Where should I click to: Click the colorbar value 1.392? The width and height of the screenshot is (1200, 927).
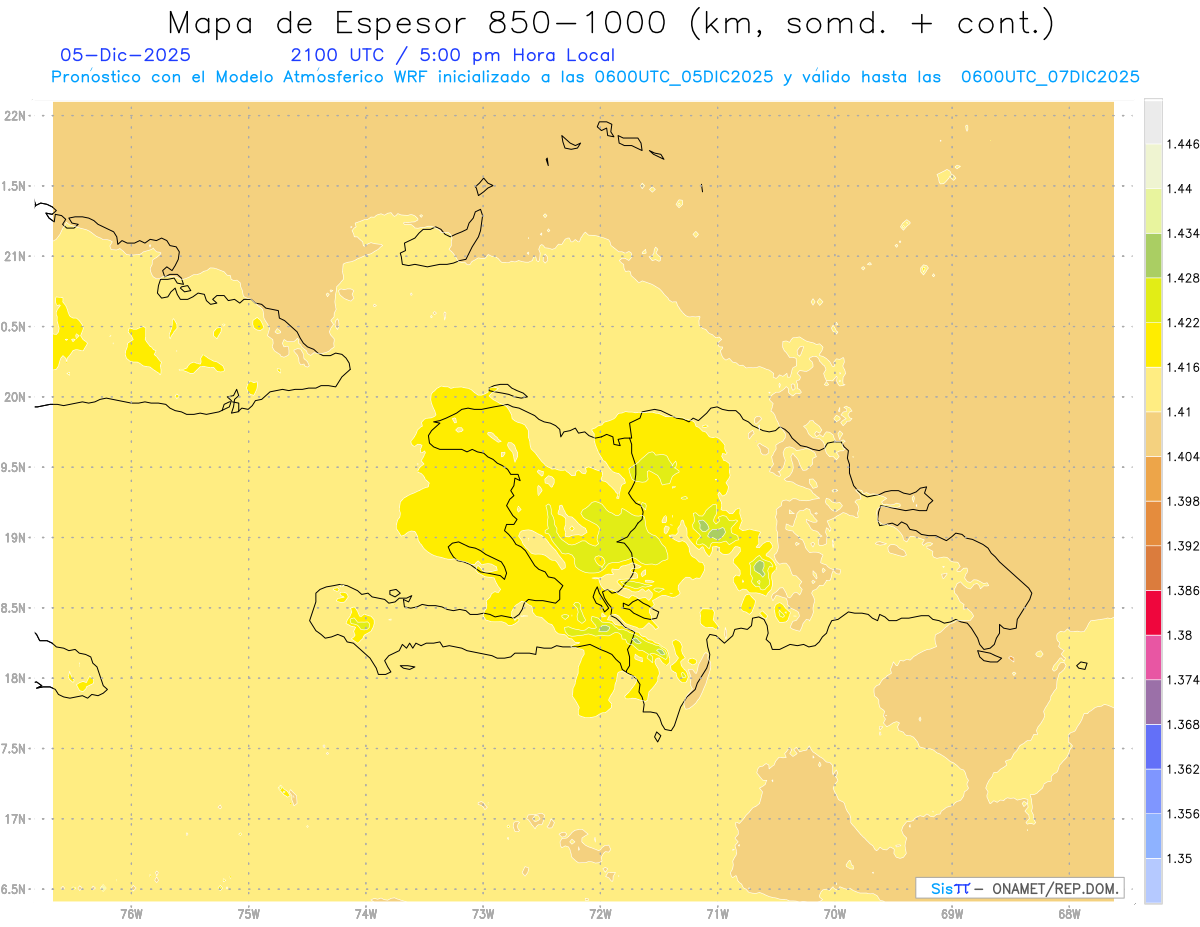pos(1184,546)
